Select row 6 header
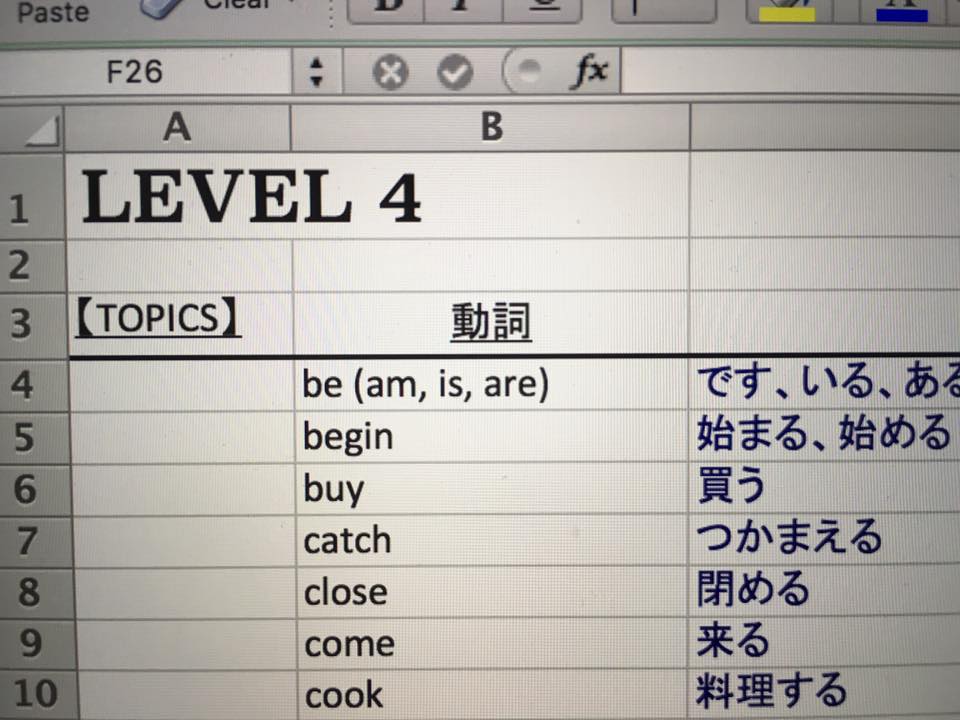The height and width of the screenshot is (720, 960). coord(36,489)
